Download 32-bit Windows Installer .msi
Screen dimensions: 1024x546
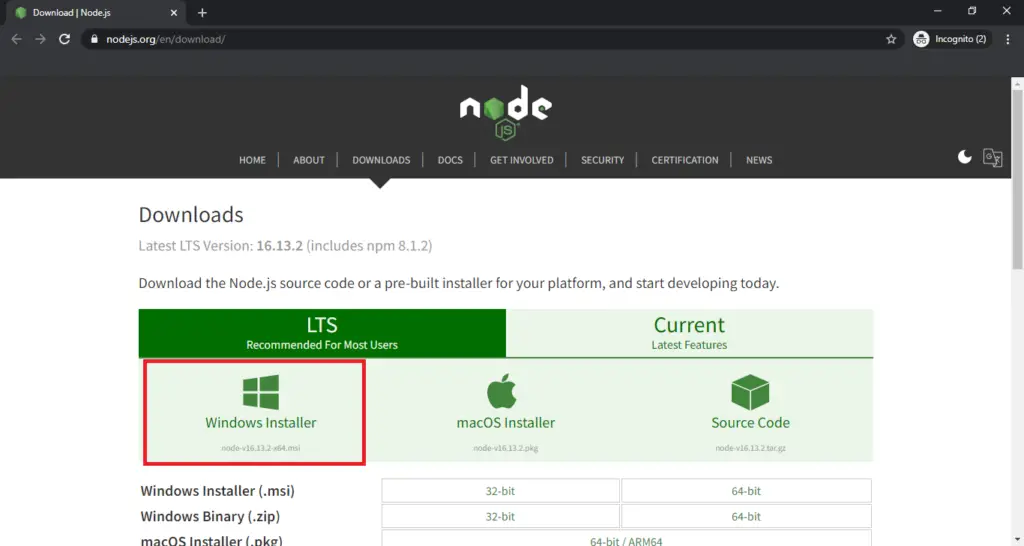(x=500, y=491)
